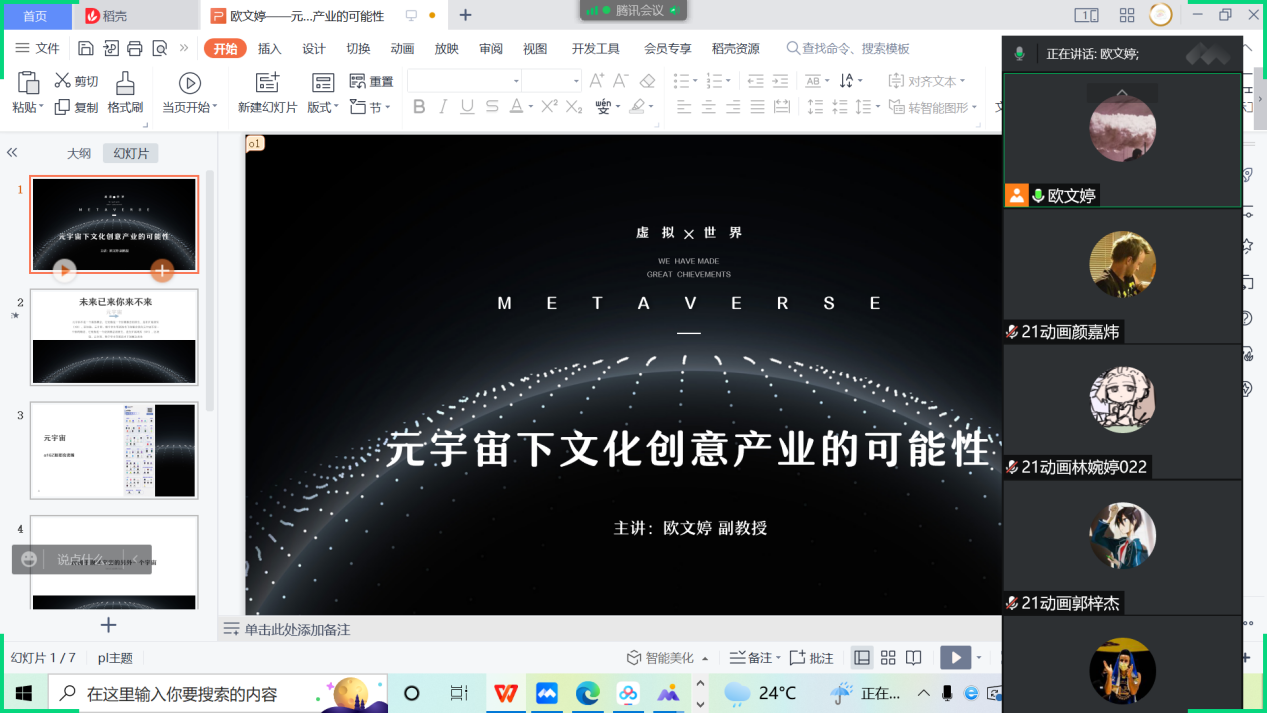The height and width of the screenshot is (713, 1267).
Task: Align text right
Action: [x=733, y=107]
